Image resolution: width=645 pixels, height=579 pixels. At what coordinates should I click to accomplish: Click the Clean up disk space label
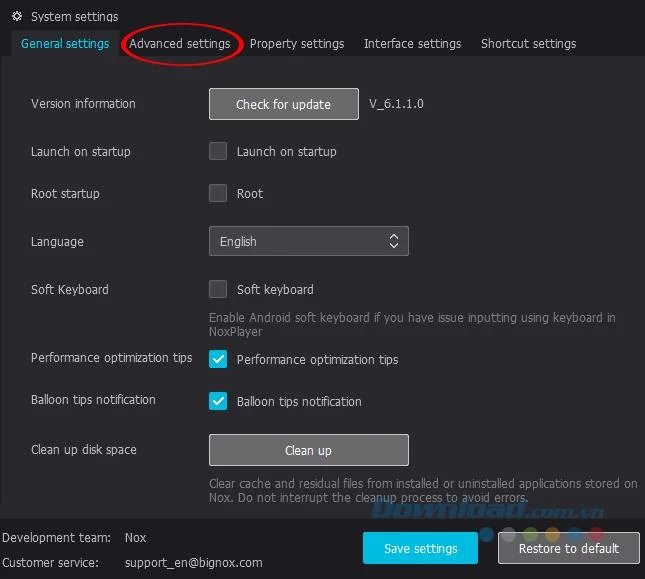tap(84, 449)
